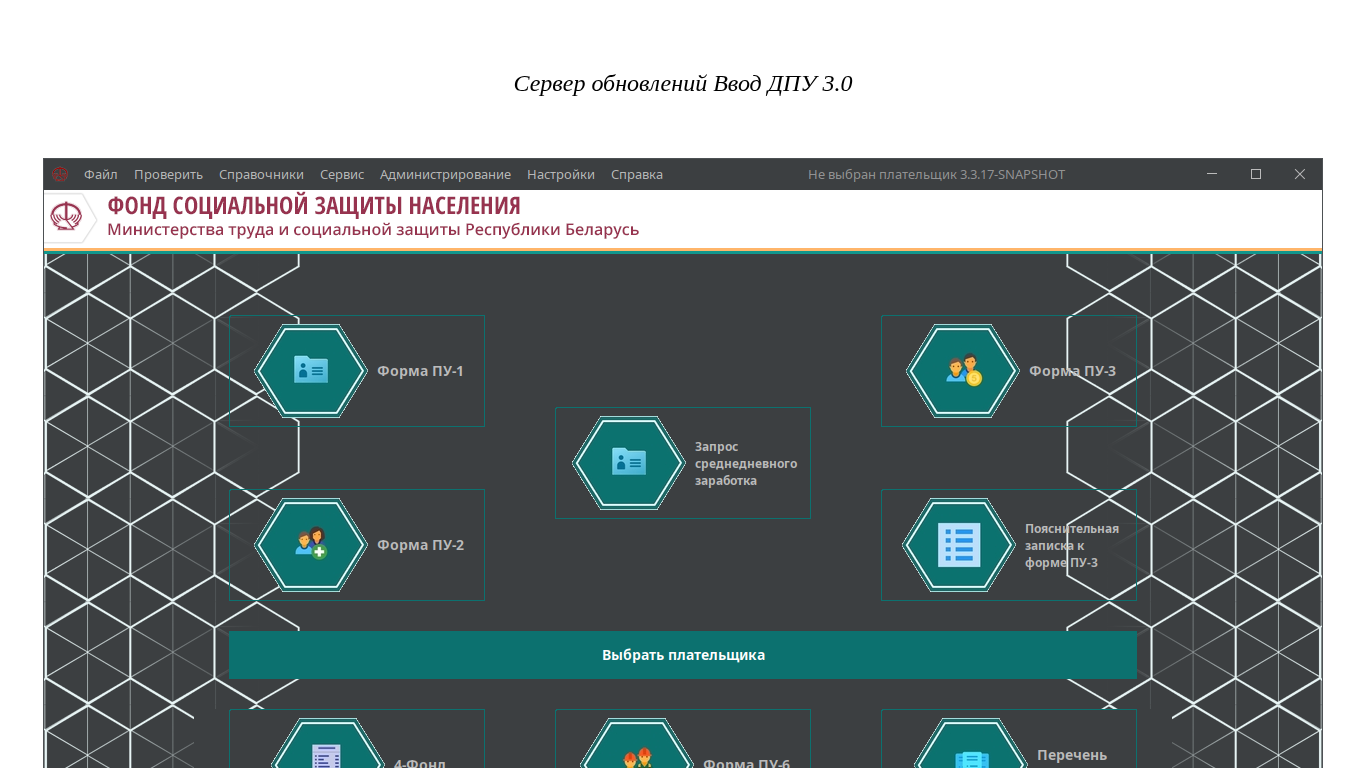The width and height of the screenshot is (1366, 768).
Task: Click the fund emblem logo in the header
Action: (68, 217)
